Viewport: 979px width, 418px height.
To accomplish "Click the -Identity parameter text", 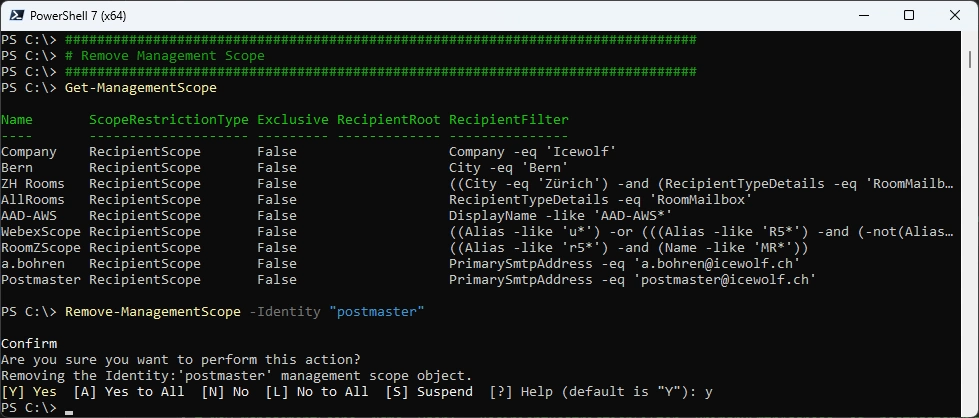I will [x=285, y=312].
